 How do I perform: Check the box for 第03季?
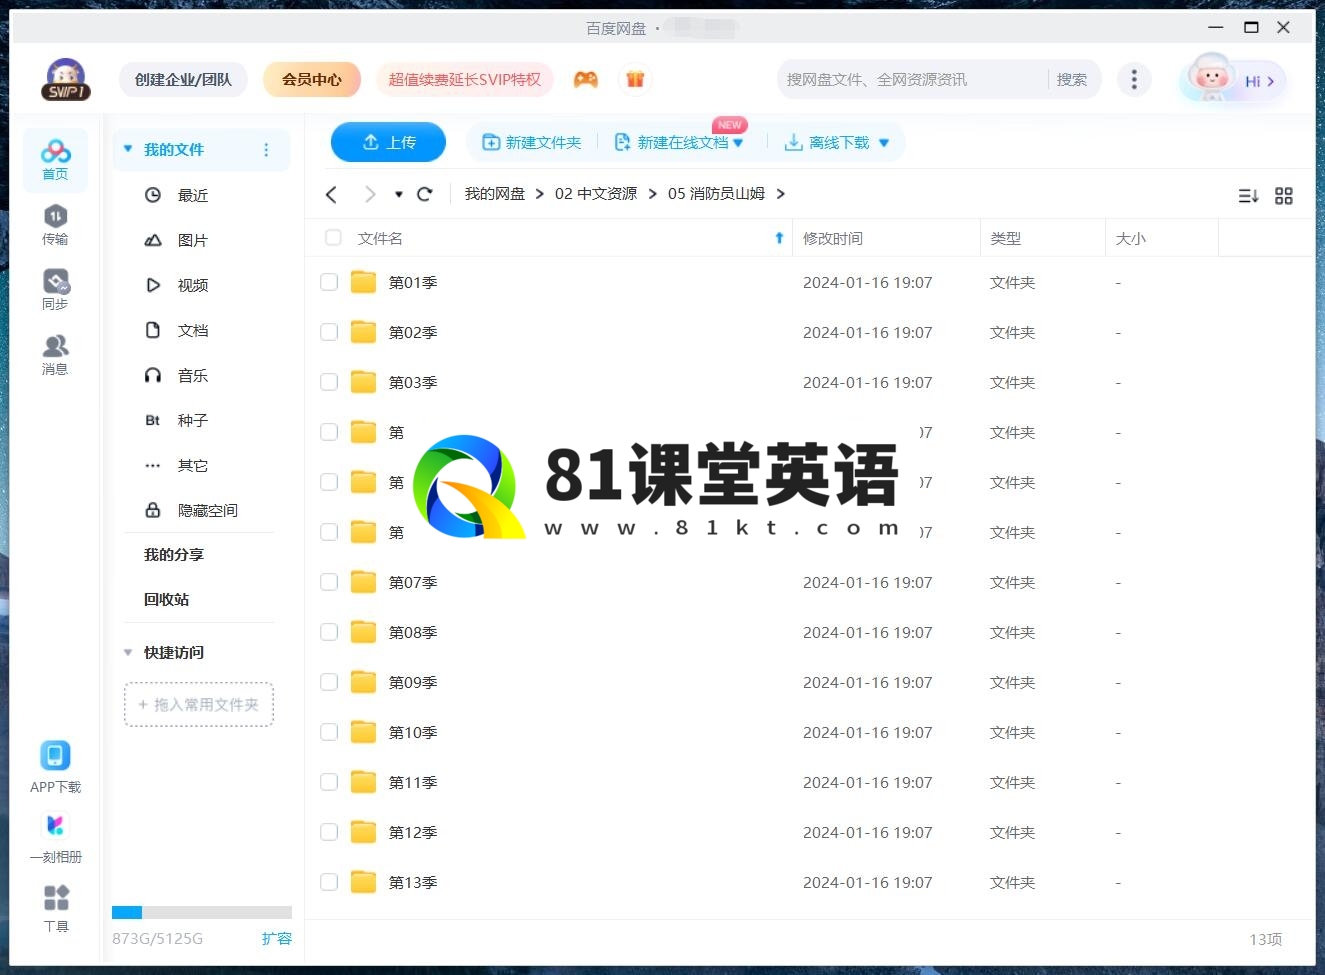coord(329,382)
